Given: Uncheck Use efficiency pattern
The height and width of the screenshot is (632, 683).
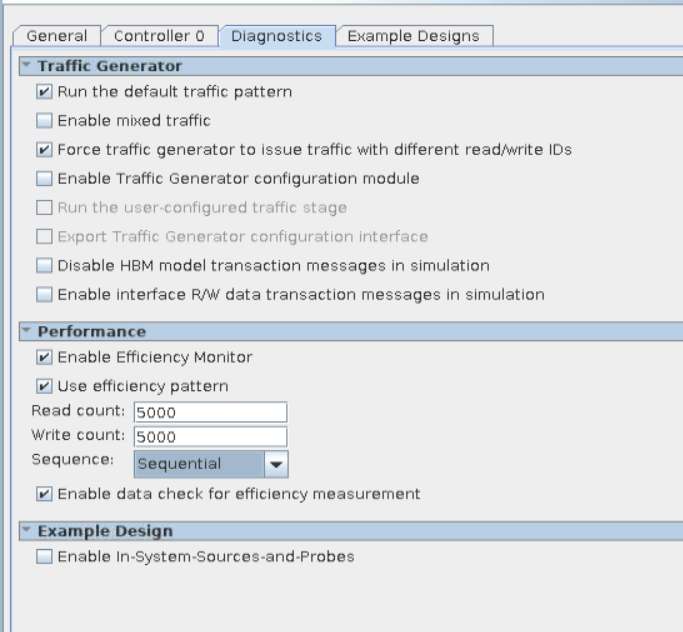Looking at the screenshot, I should [x=44, y=386].
